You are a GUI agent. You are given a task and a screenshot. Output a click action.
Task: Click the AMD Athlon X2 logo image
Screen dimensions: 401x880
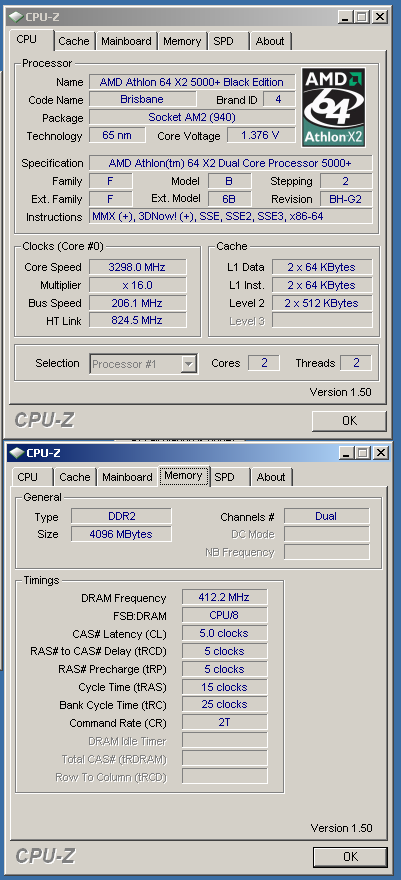click(334, 107)
